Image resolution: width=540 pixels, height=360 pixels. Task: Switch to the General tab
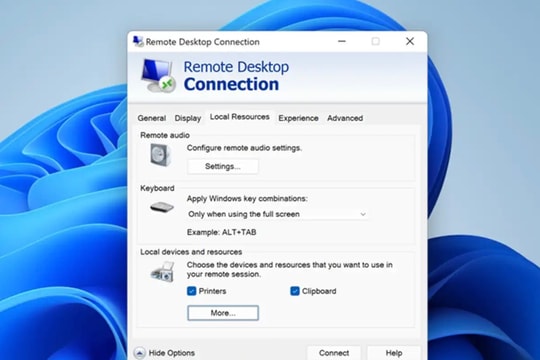coord(152,118)
